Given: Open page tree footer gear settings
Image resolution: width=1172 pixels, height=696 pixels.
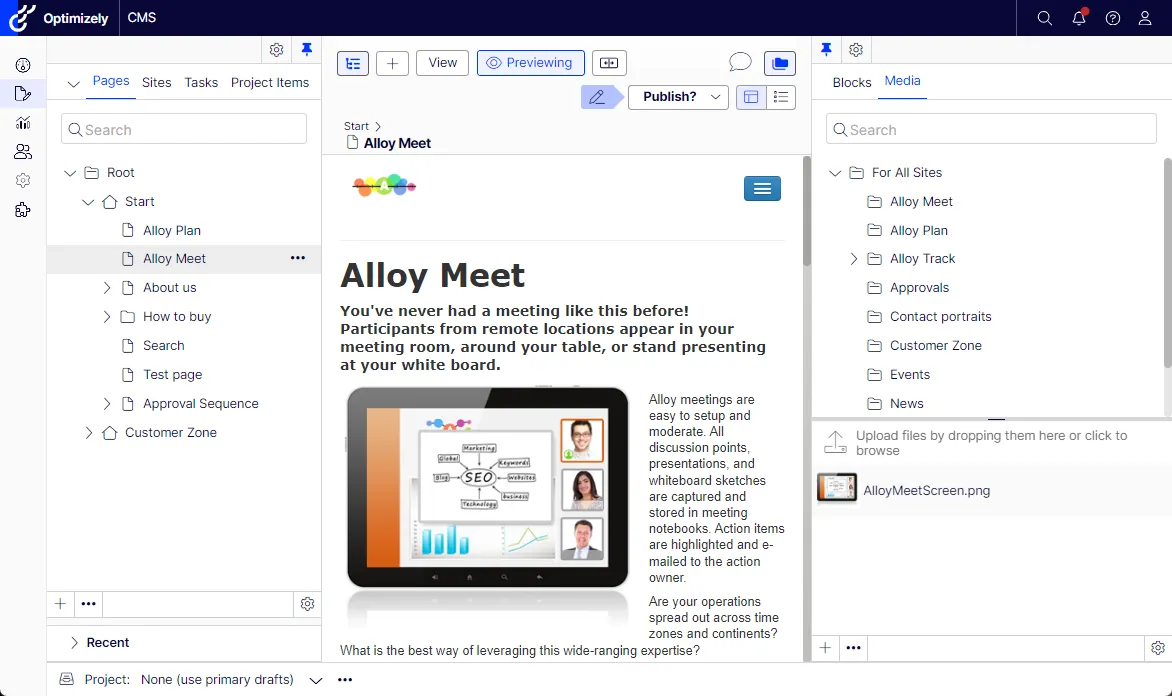Looking at the screenshot, I should pyautogui.click(x=307, y=603).
